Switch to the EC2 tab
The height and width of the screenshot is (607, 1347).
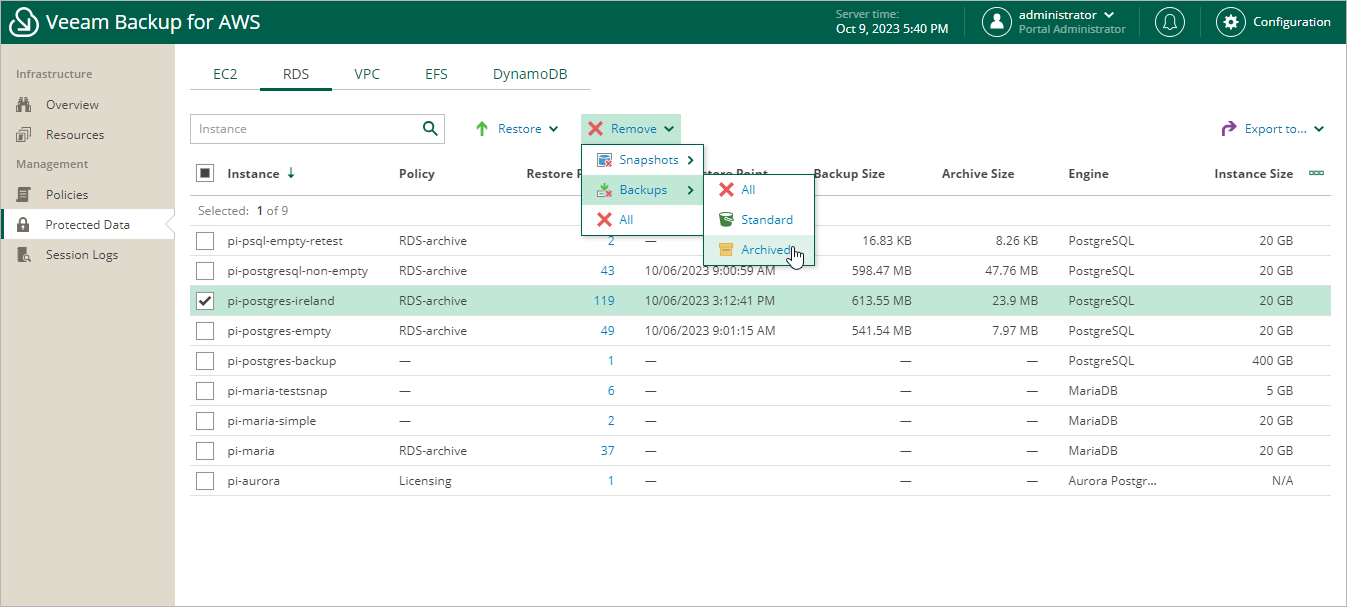click(x=225, y=74)
